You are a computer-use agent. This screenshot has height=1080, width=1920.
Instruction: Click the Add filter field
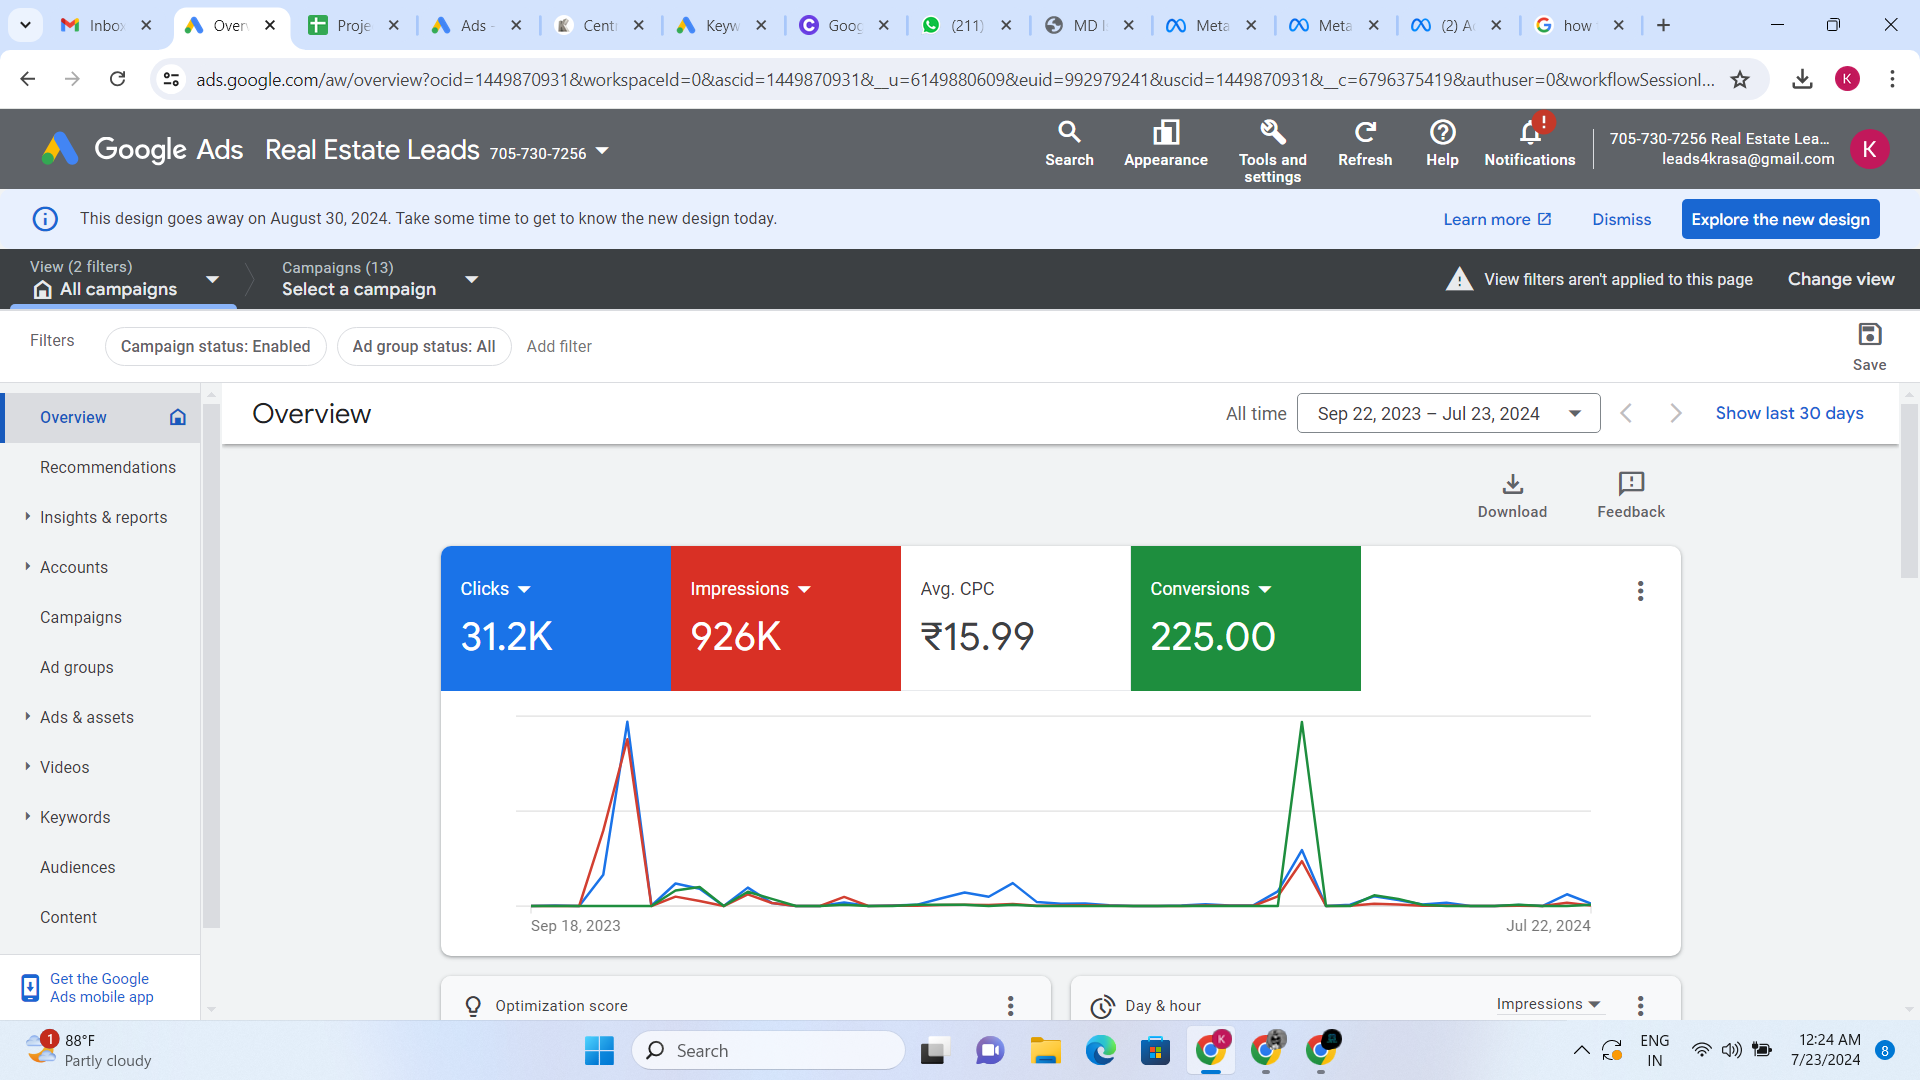[559, 346]
